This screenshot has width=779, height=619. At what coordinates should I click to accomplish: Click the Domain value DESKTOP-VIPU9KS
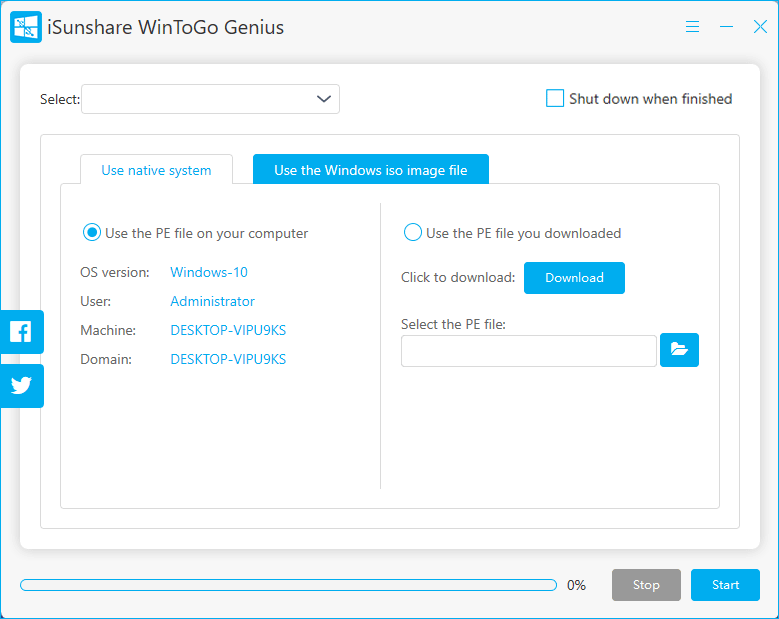[x=228, y=359]
